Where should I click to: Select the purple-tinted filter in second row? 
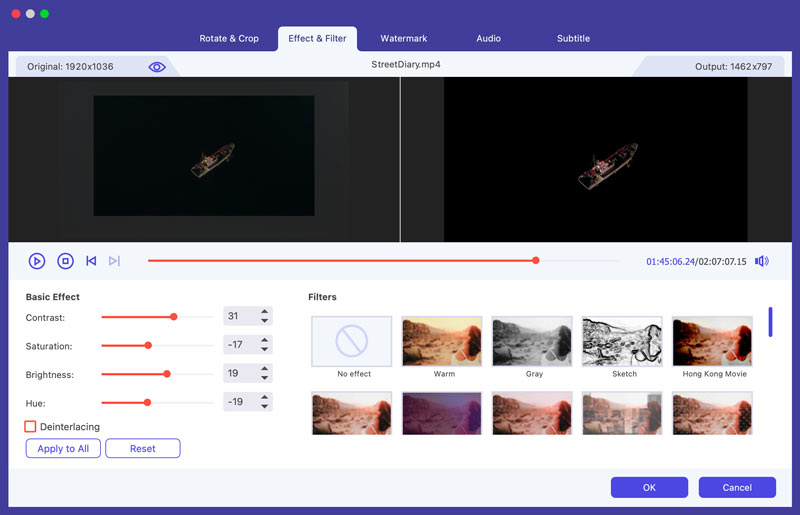[x=442, y=413]
